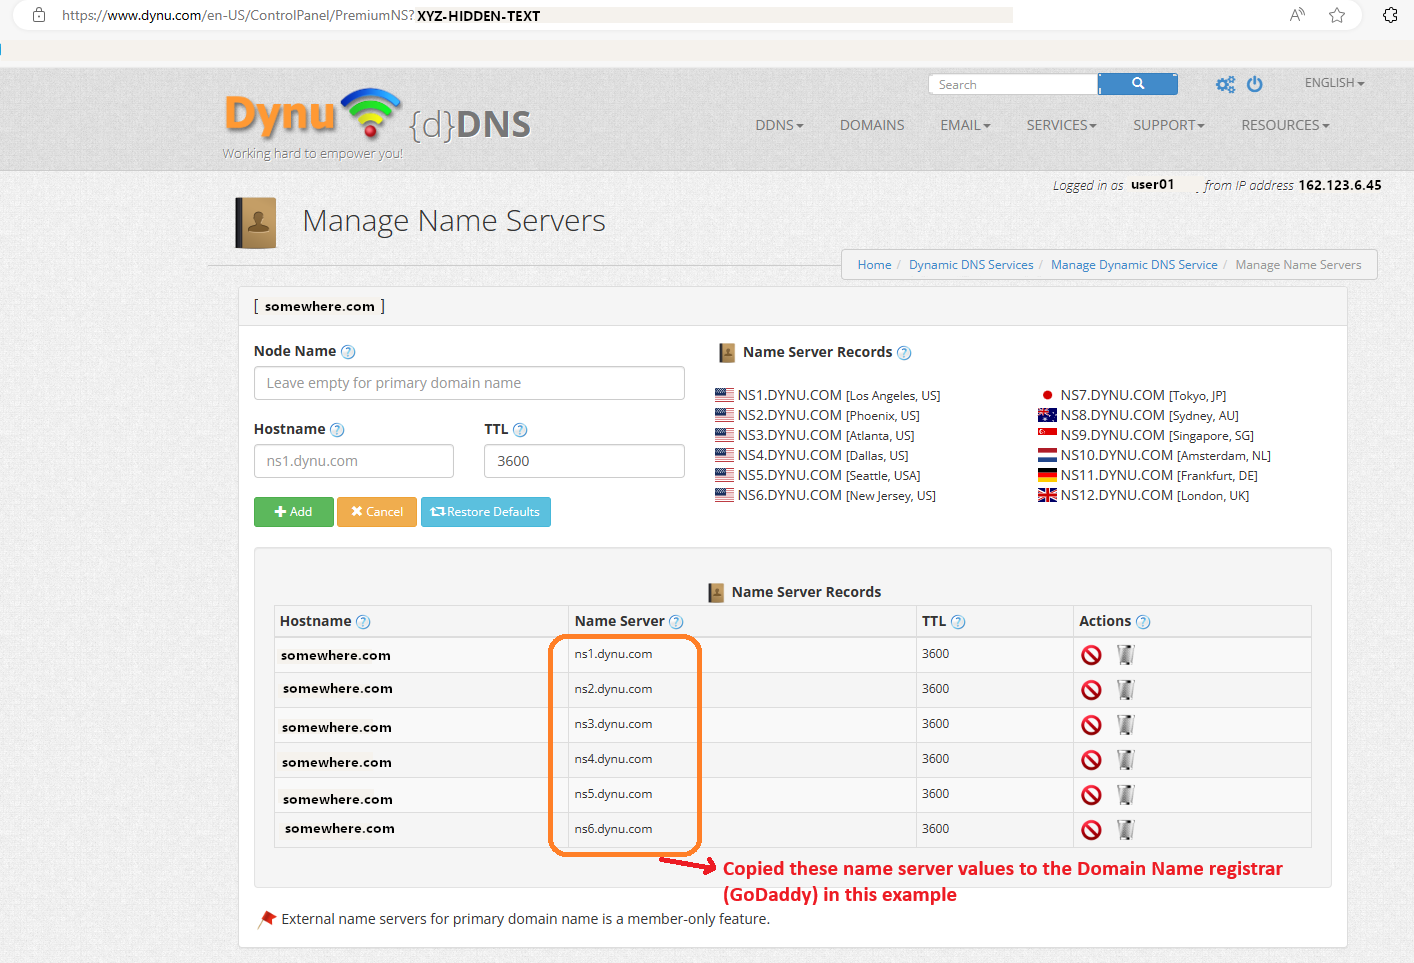
Task: Click NS1.DYNU.COM Los Angeles entry
Action: coord(827,395)
